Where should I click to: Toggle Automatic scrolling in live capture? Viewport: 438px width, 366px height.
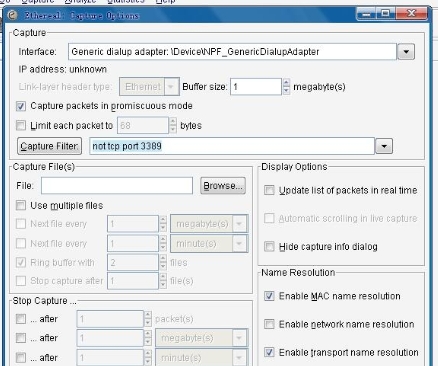click(x=269, y=218)
